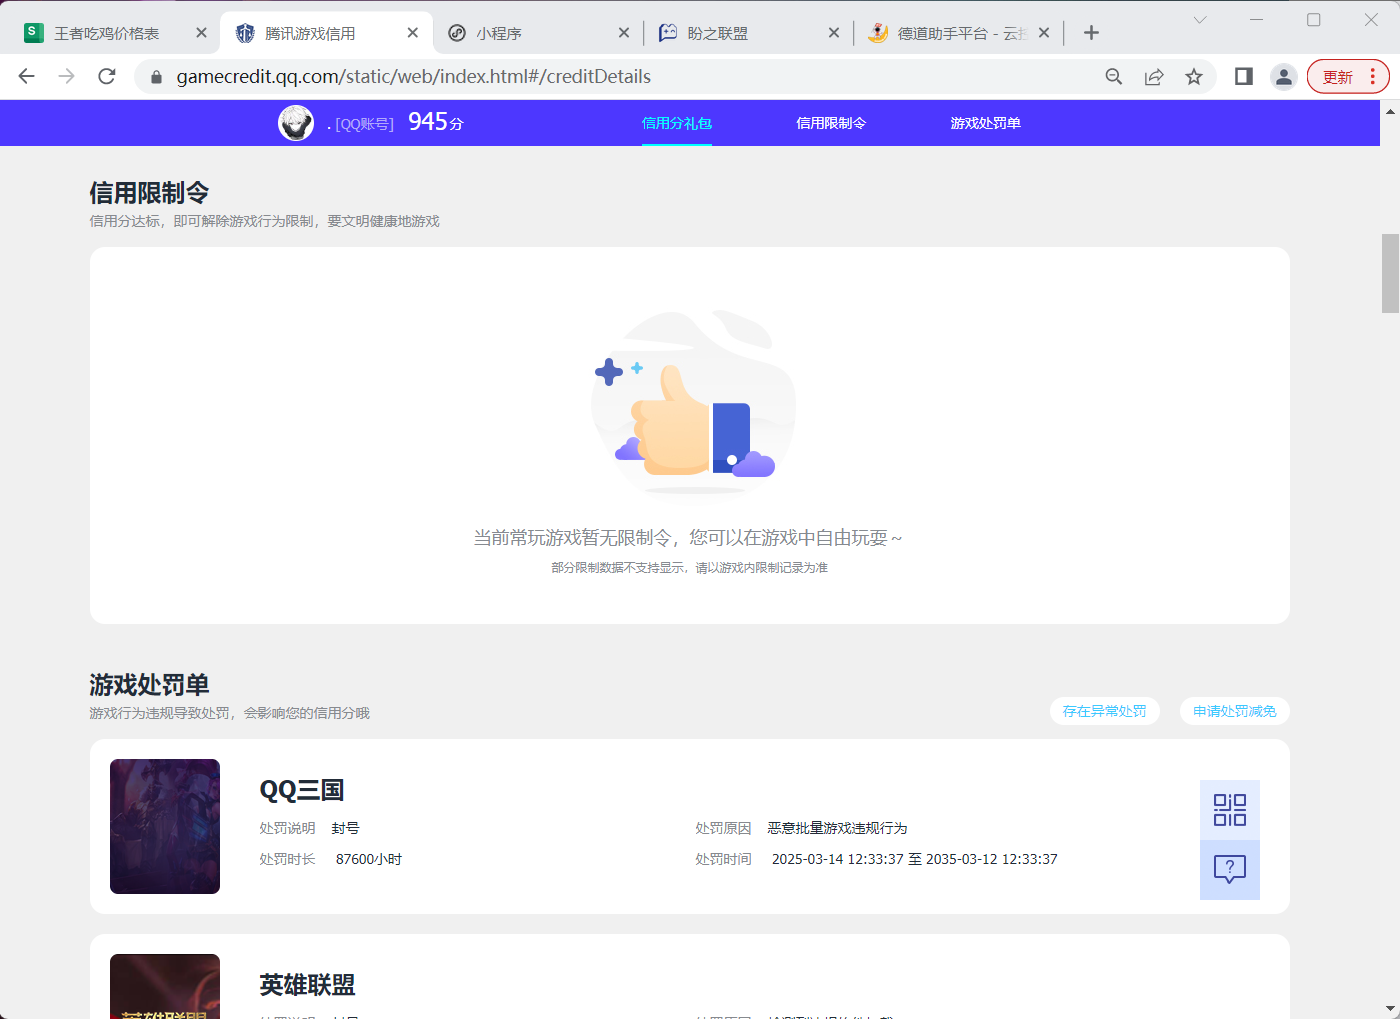Click the 英雄联盟 game cover thumbnail
The image size is (1400, 1019).
(165, 986)
